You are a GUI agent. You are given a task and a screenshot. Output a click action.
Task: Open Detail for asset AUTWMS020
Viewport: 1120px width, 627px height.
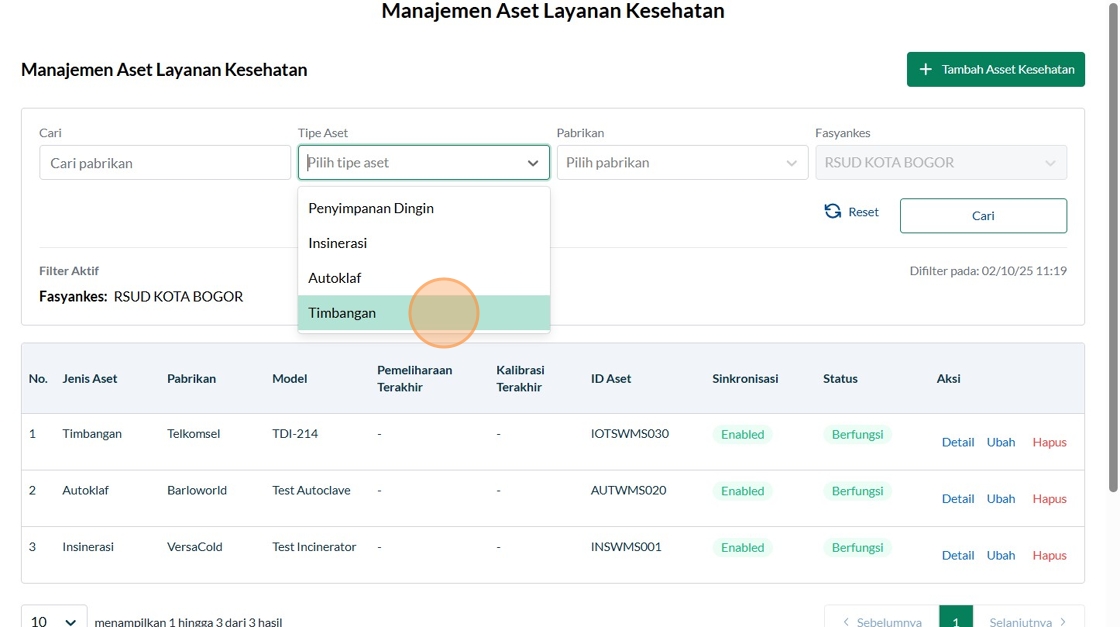pos(958,498)
